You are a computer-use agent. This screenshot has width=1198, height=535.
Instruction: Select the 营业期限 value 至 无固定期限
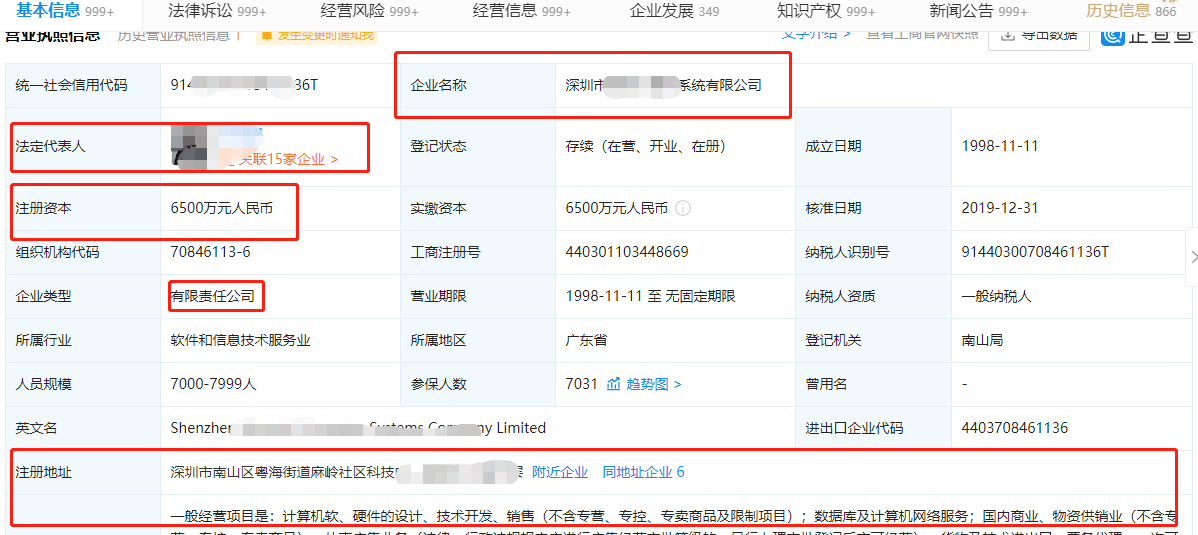click(650, 297)
